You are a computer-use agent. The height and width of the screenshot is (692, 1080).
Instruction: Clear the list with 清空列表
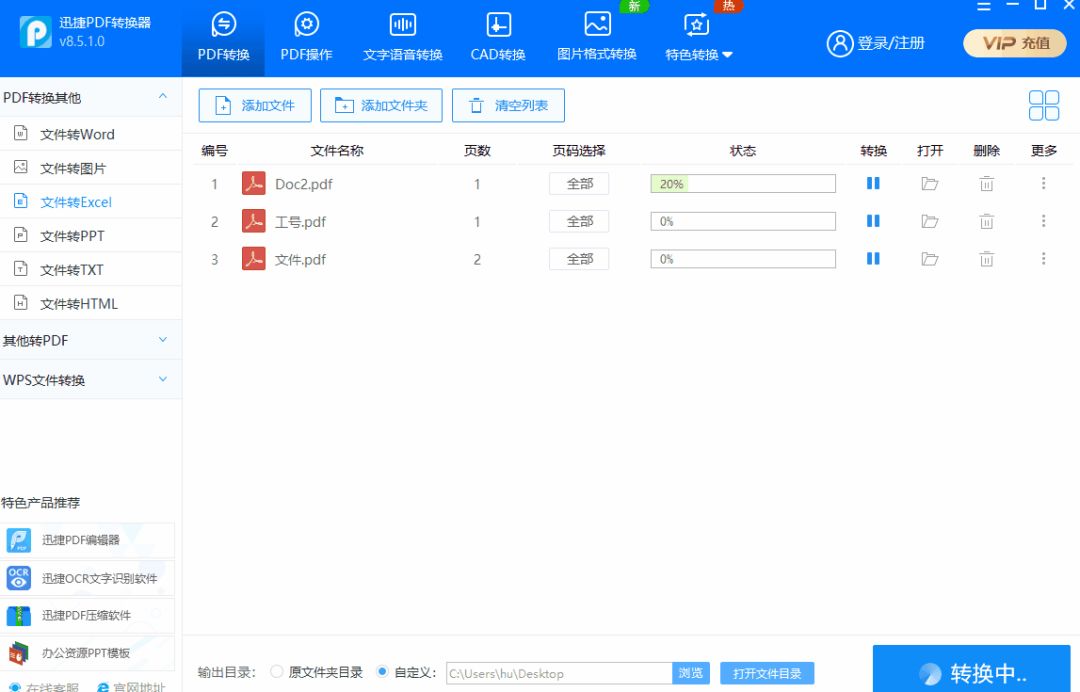508,105
